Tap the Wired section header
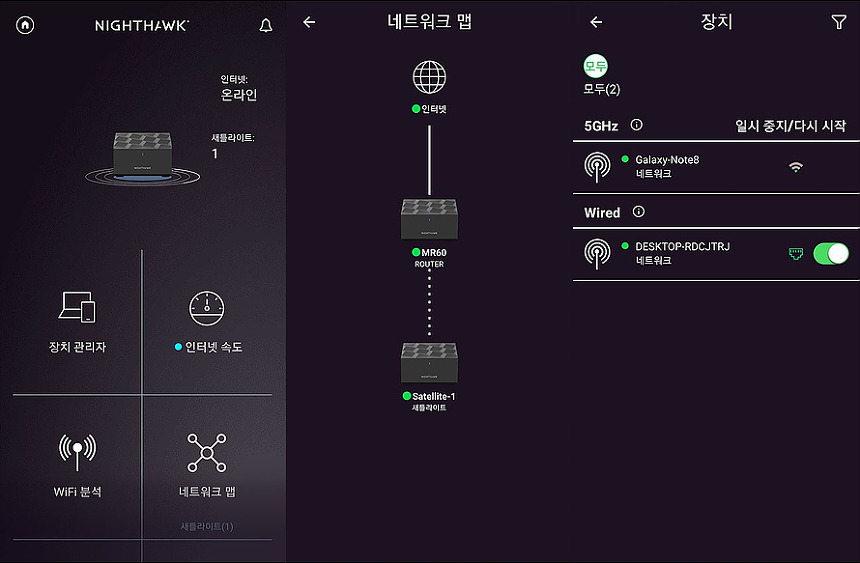Screen dimensions: 860x563 [x=602, y=212]
